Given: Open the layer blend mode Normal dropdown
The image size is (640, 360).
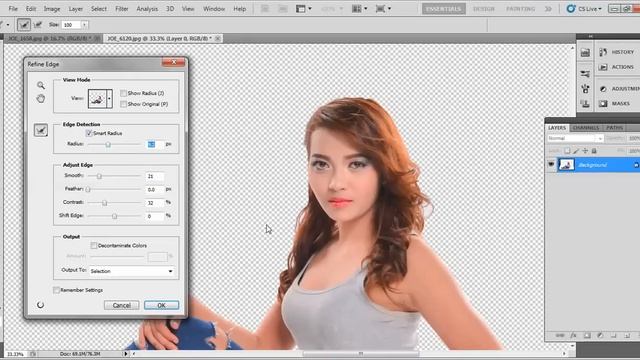Looking at the screenshot, I should [575, 138].
